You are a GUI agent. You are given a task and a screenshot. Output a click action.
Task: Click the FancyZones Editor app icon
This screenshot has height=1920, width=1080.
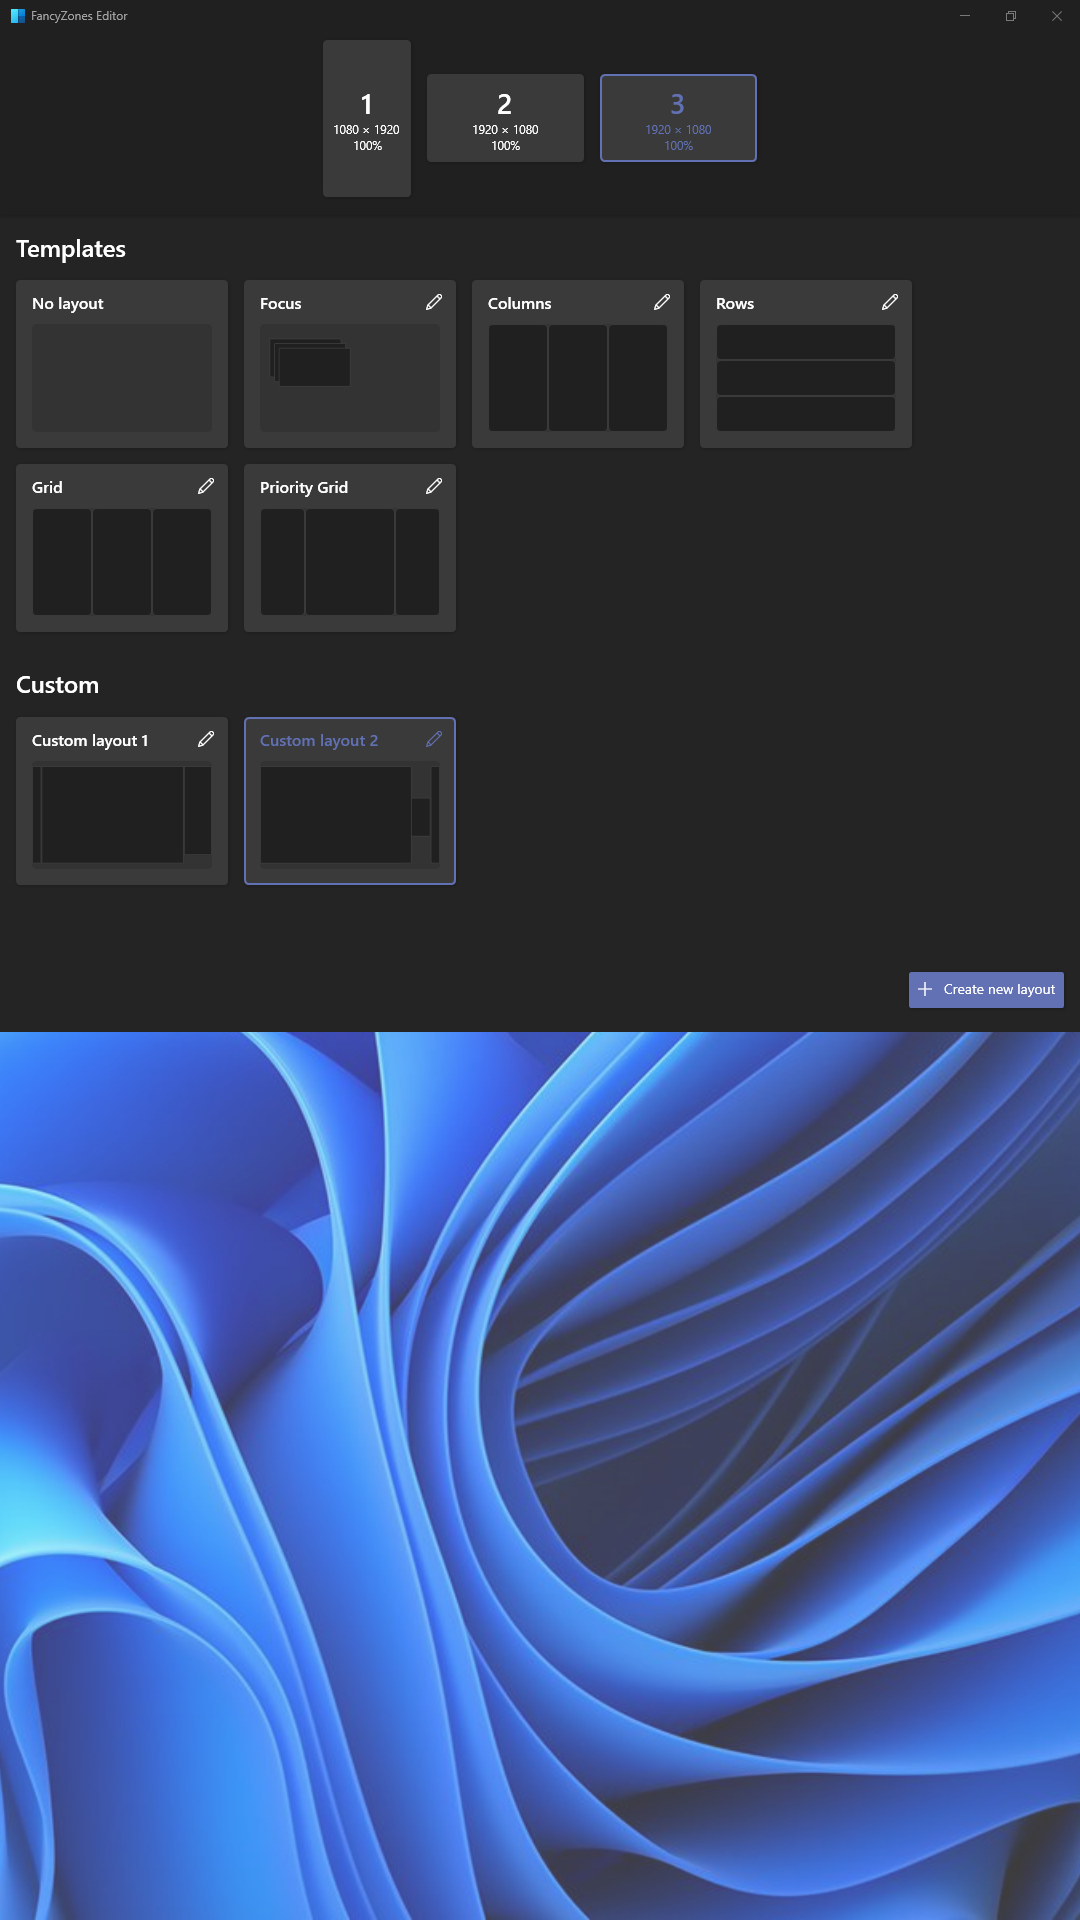point(17,16)
